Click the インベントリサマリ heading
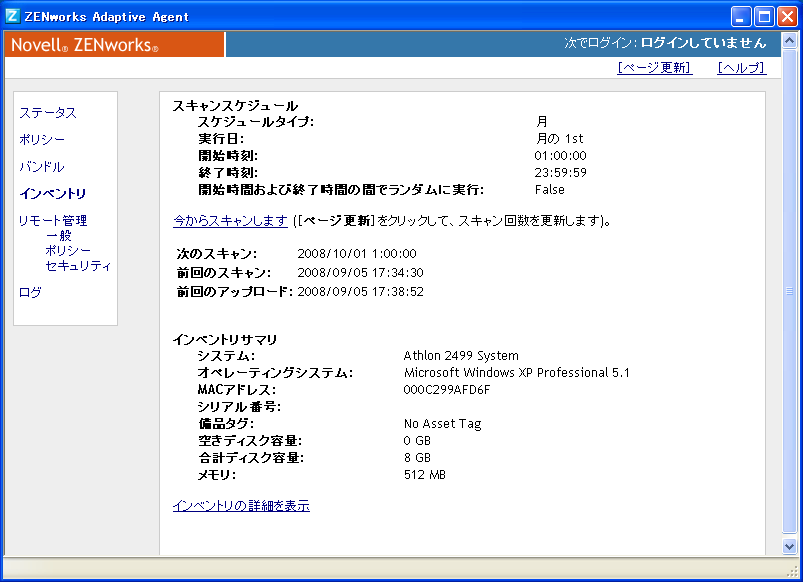The image size is (803, 582). [x=225, y=340]
